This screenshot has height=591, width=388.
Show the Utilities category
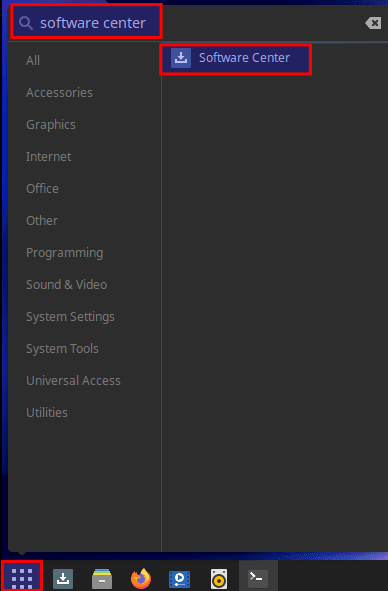tap(47, 413)
